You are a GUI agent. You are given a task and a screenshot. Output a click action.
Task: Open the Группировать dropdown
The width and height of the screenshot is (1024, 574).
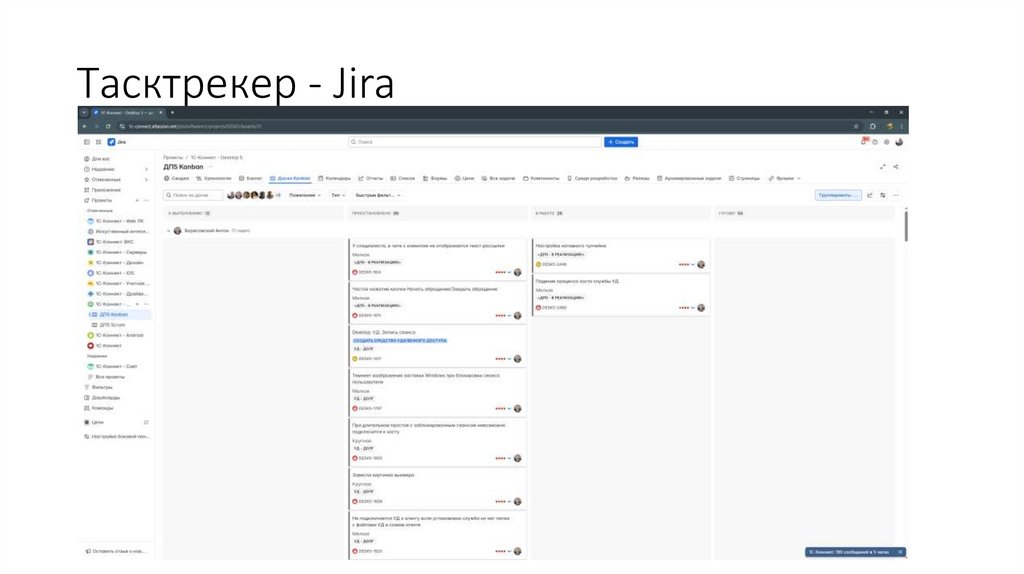coord(838,195)
